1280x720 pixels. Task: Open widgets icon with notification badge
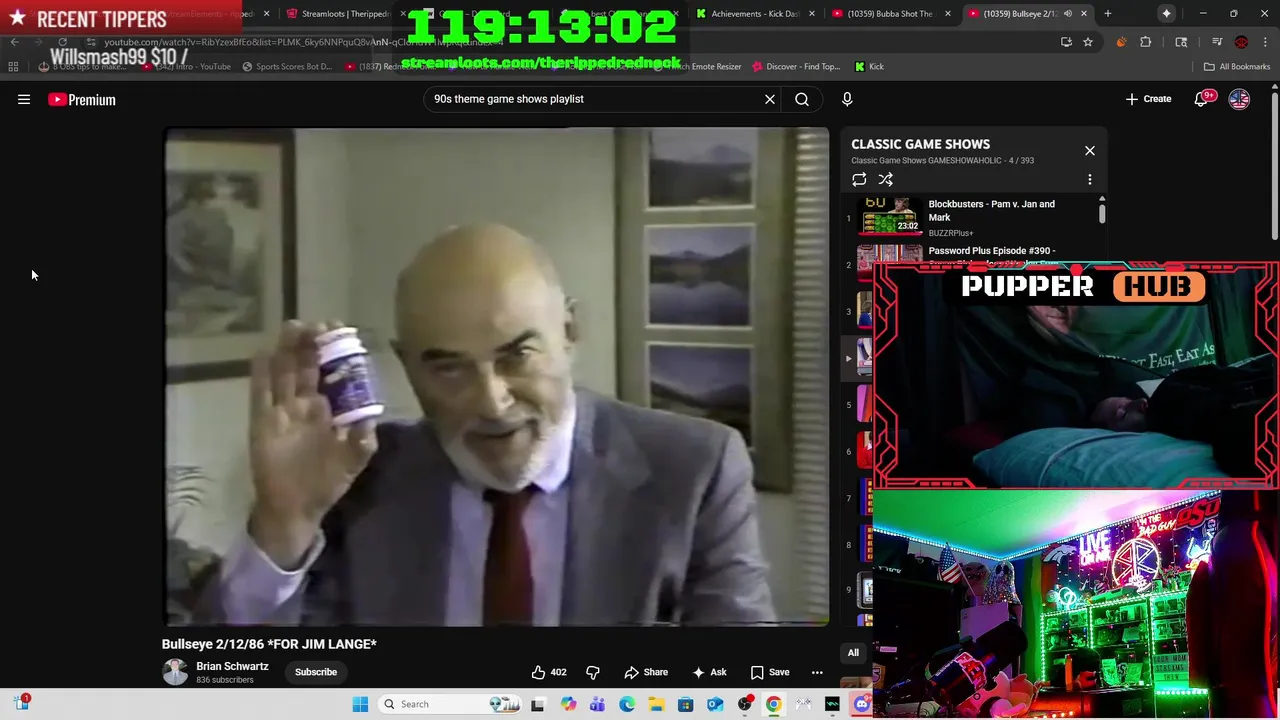pyautogui.click(x=21, y=703)
